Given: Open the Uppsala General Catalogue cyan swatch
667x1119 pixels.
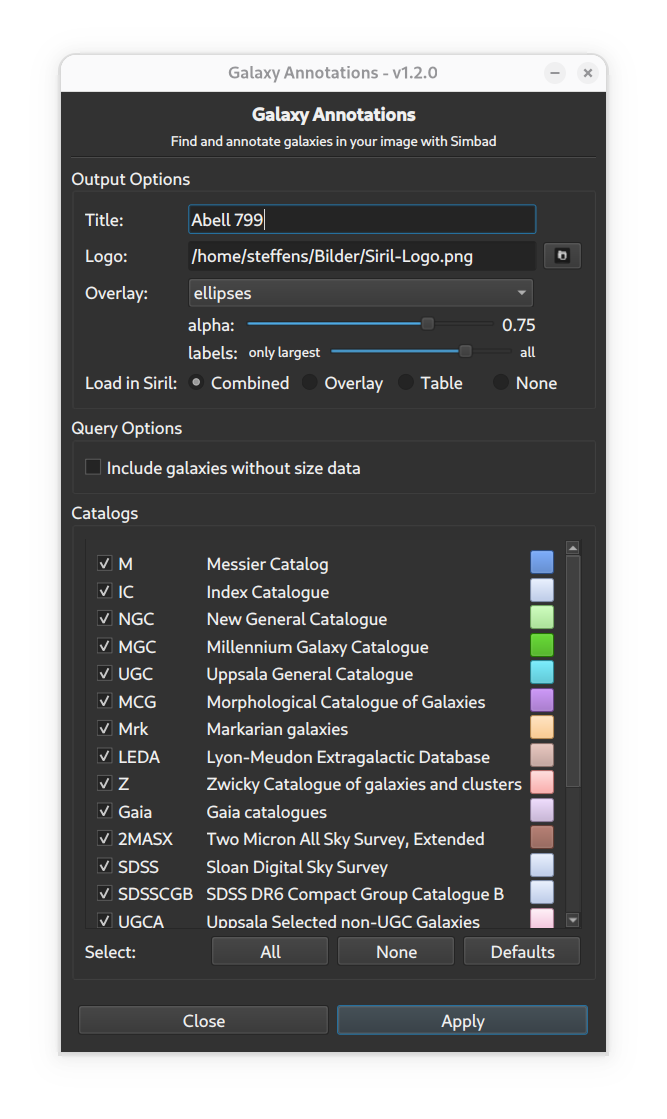Looking at the screenshot, I should [x=542, y=672].
